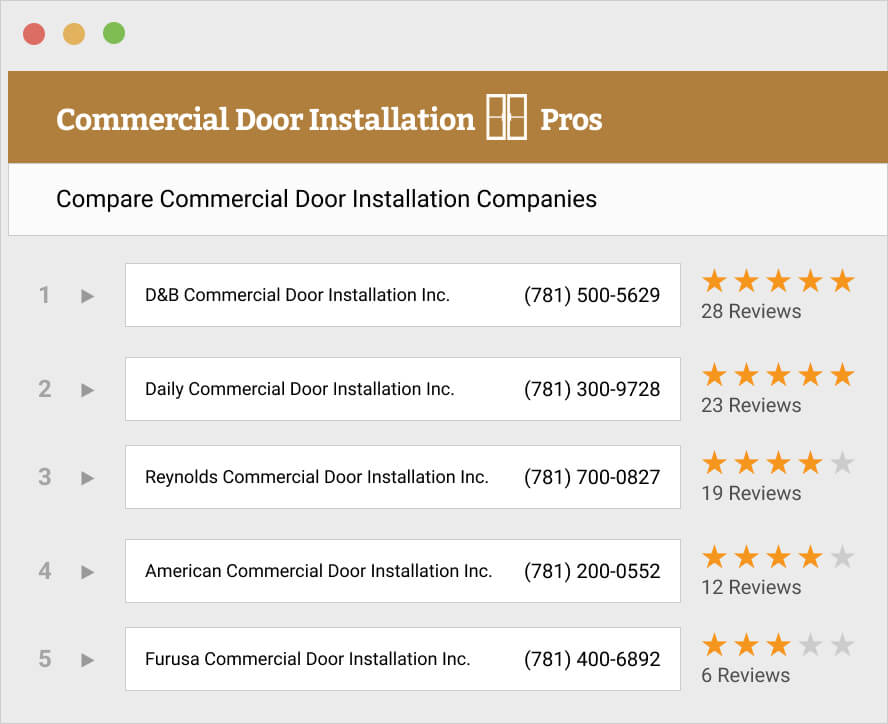Expand details for D&B Commercial Door Installation
Viewport: 888px width, 724px height.
pos(86,295)
